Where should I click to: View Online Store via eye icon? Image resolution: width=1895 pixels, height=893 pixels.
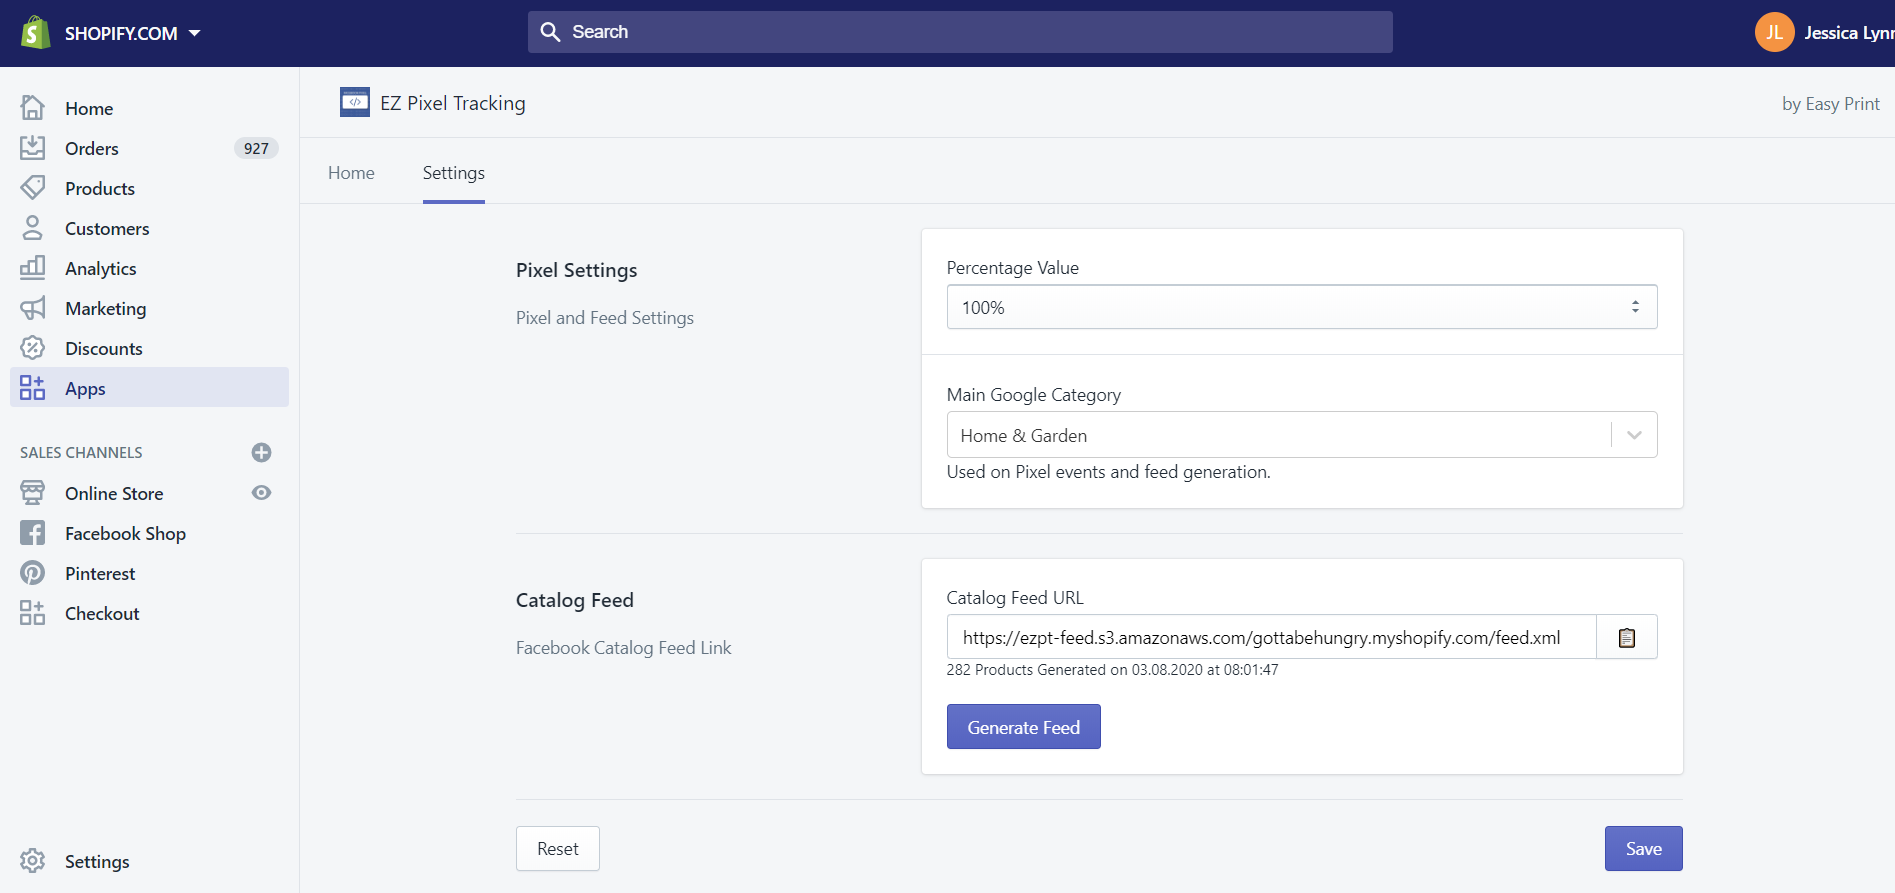click(x=261, y=493)
